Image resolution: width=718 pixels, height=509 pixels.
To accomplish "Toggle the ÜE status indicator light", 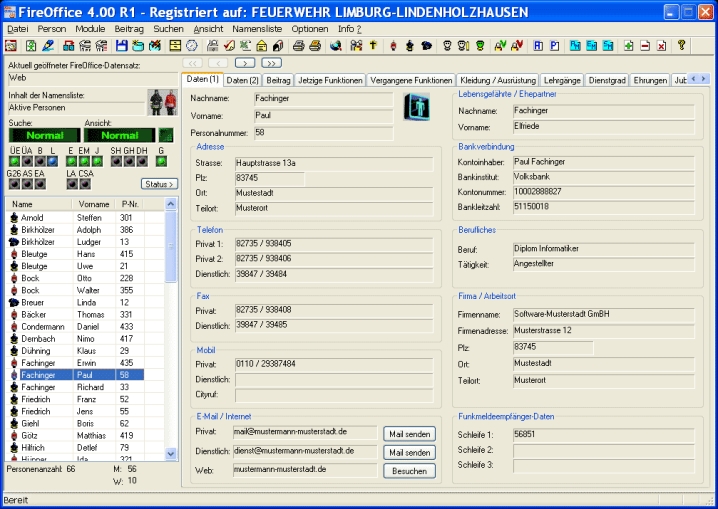I will (13, 160).
